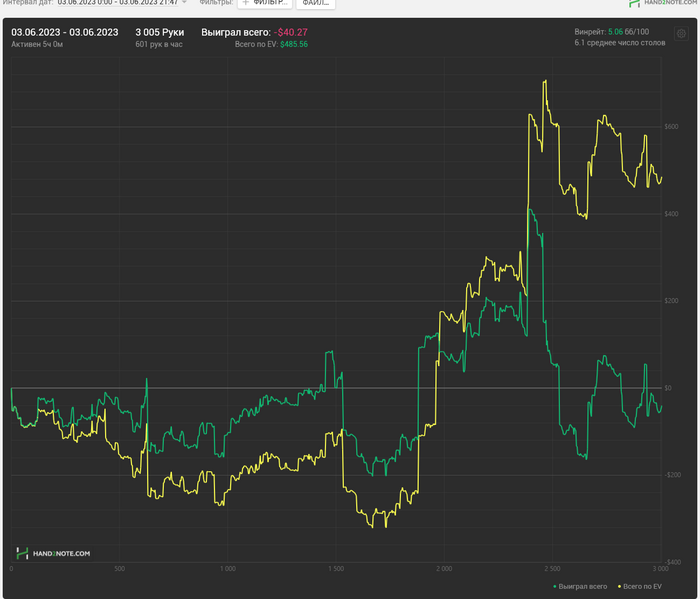The height and width of the screenshot is (599, 700).
Task: Toggle the Выиграл всего legend series
Action: coord(580,587)
